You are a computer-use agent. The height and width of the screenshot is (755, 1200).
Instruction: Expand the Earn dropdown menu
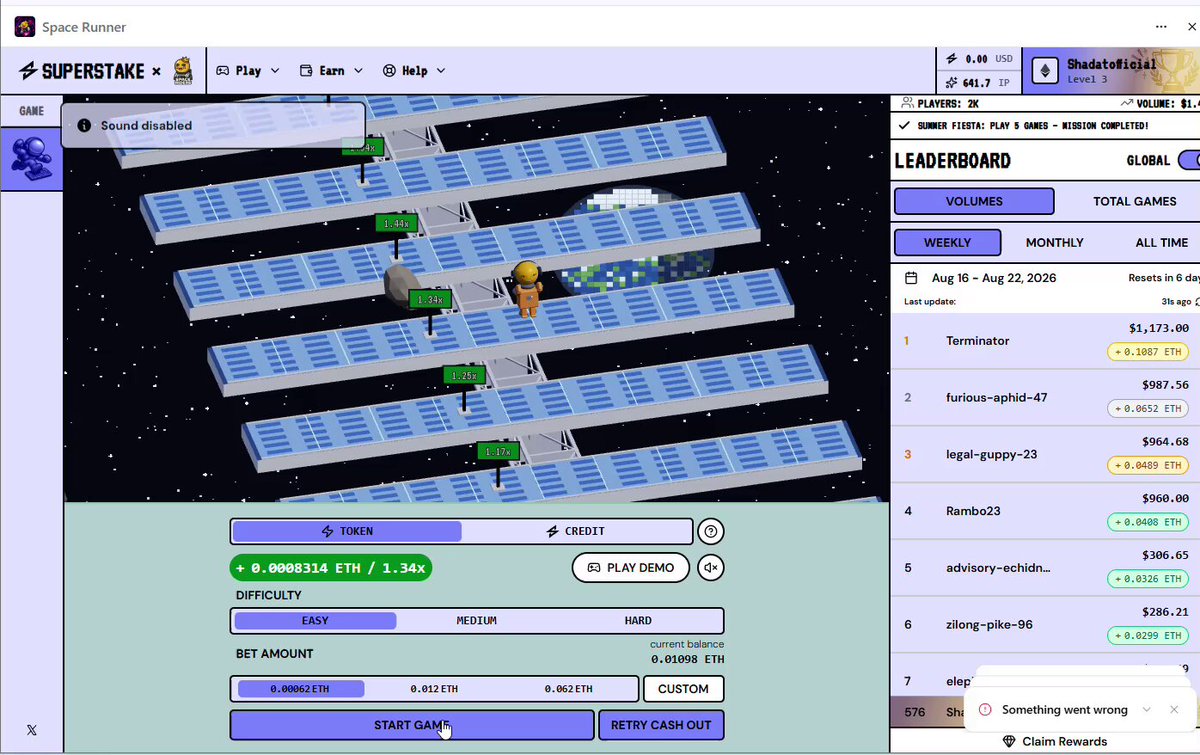(x=331, y=71)
